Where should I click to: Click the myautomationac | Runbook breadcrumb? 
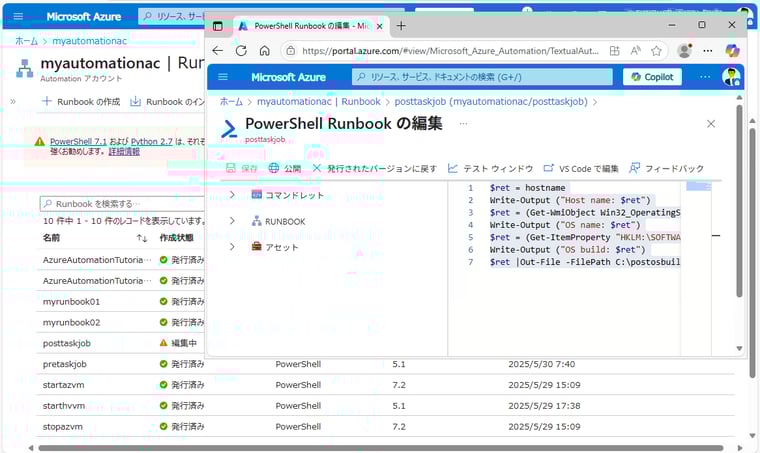[318, 102]
